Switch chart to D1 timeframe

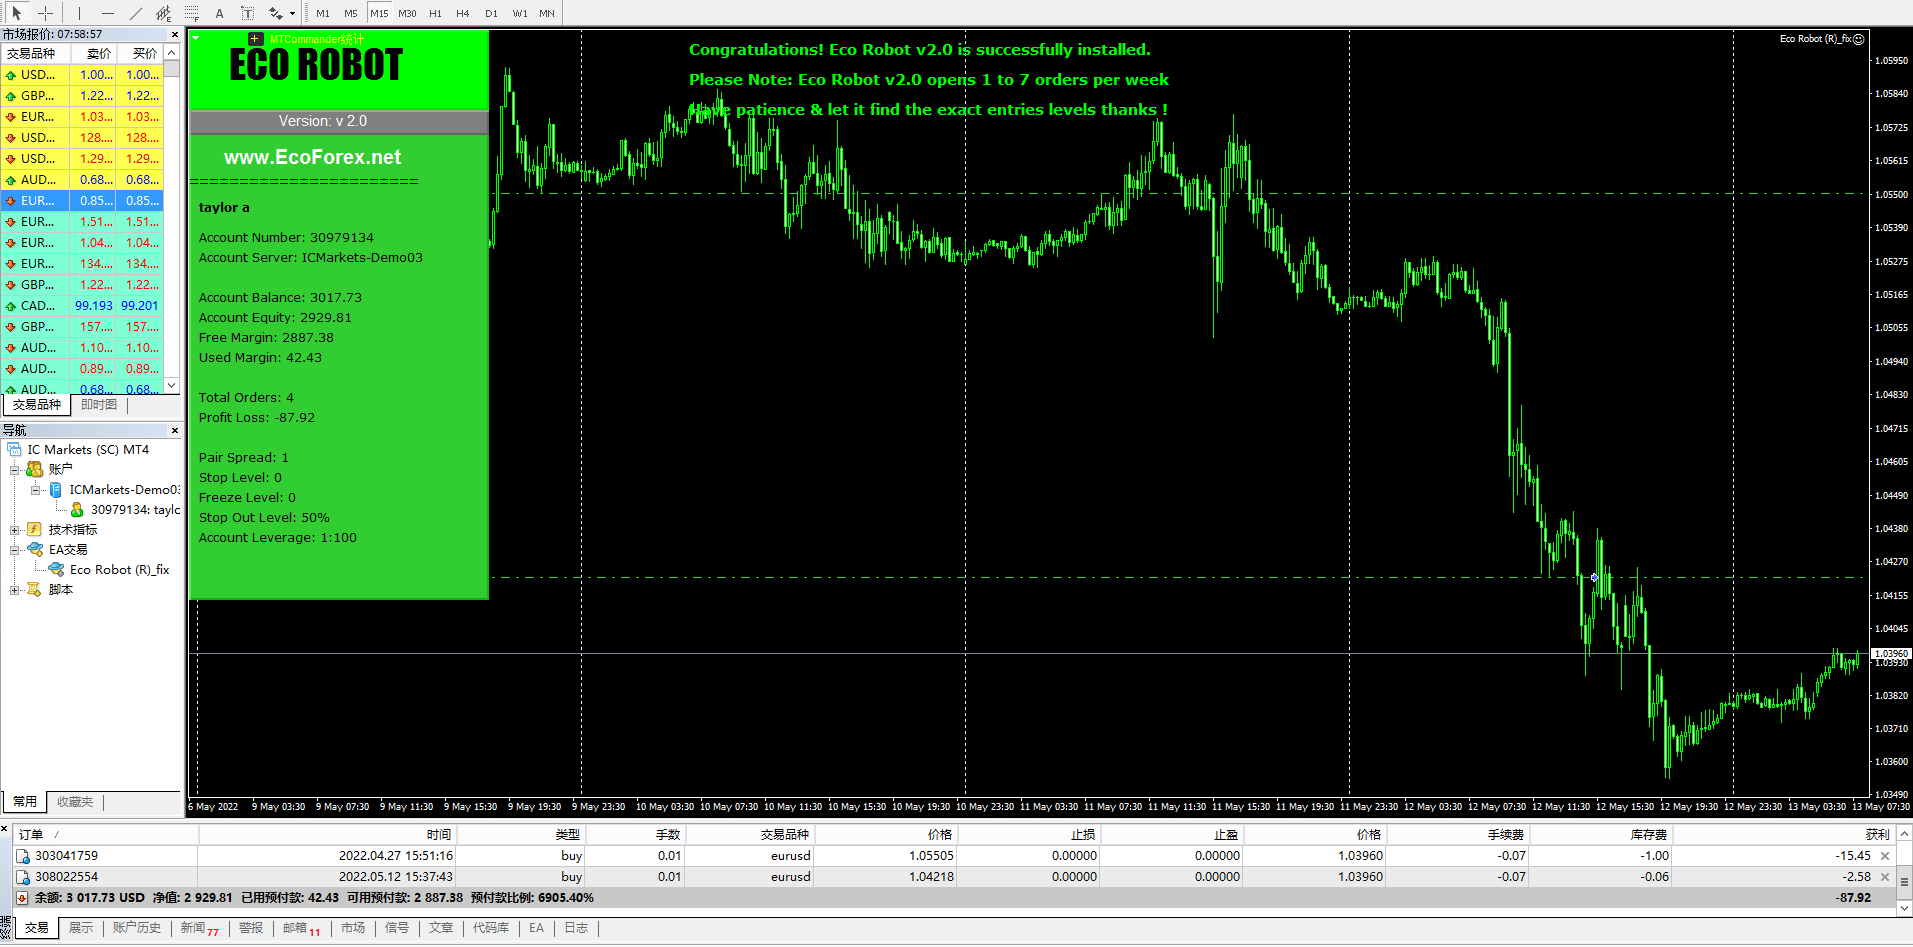(491, 13)
